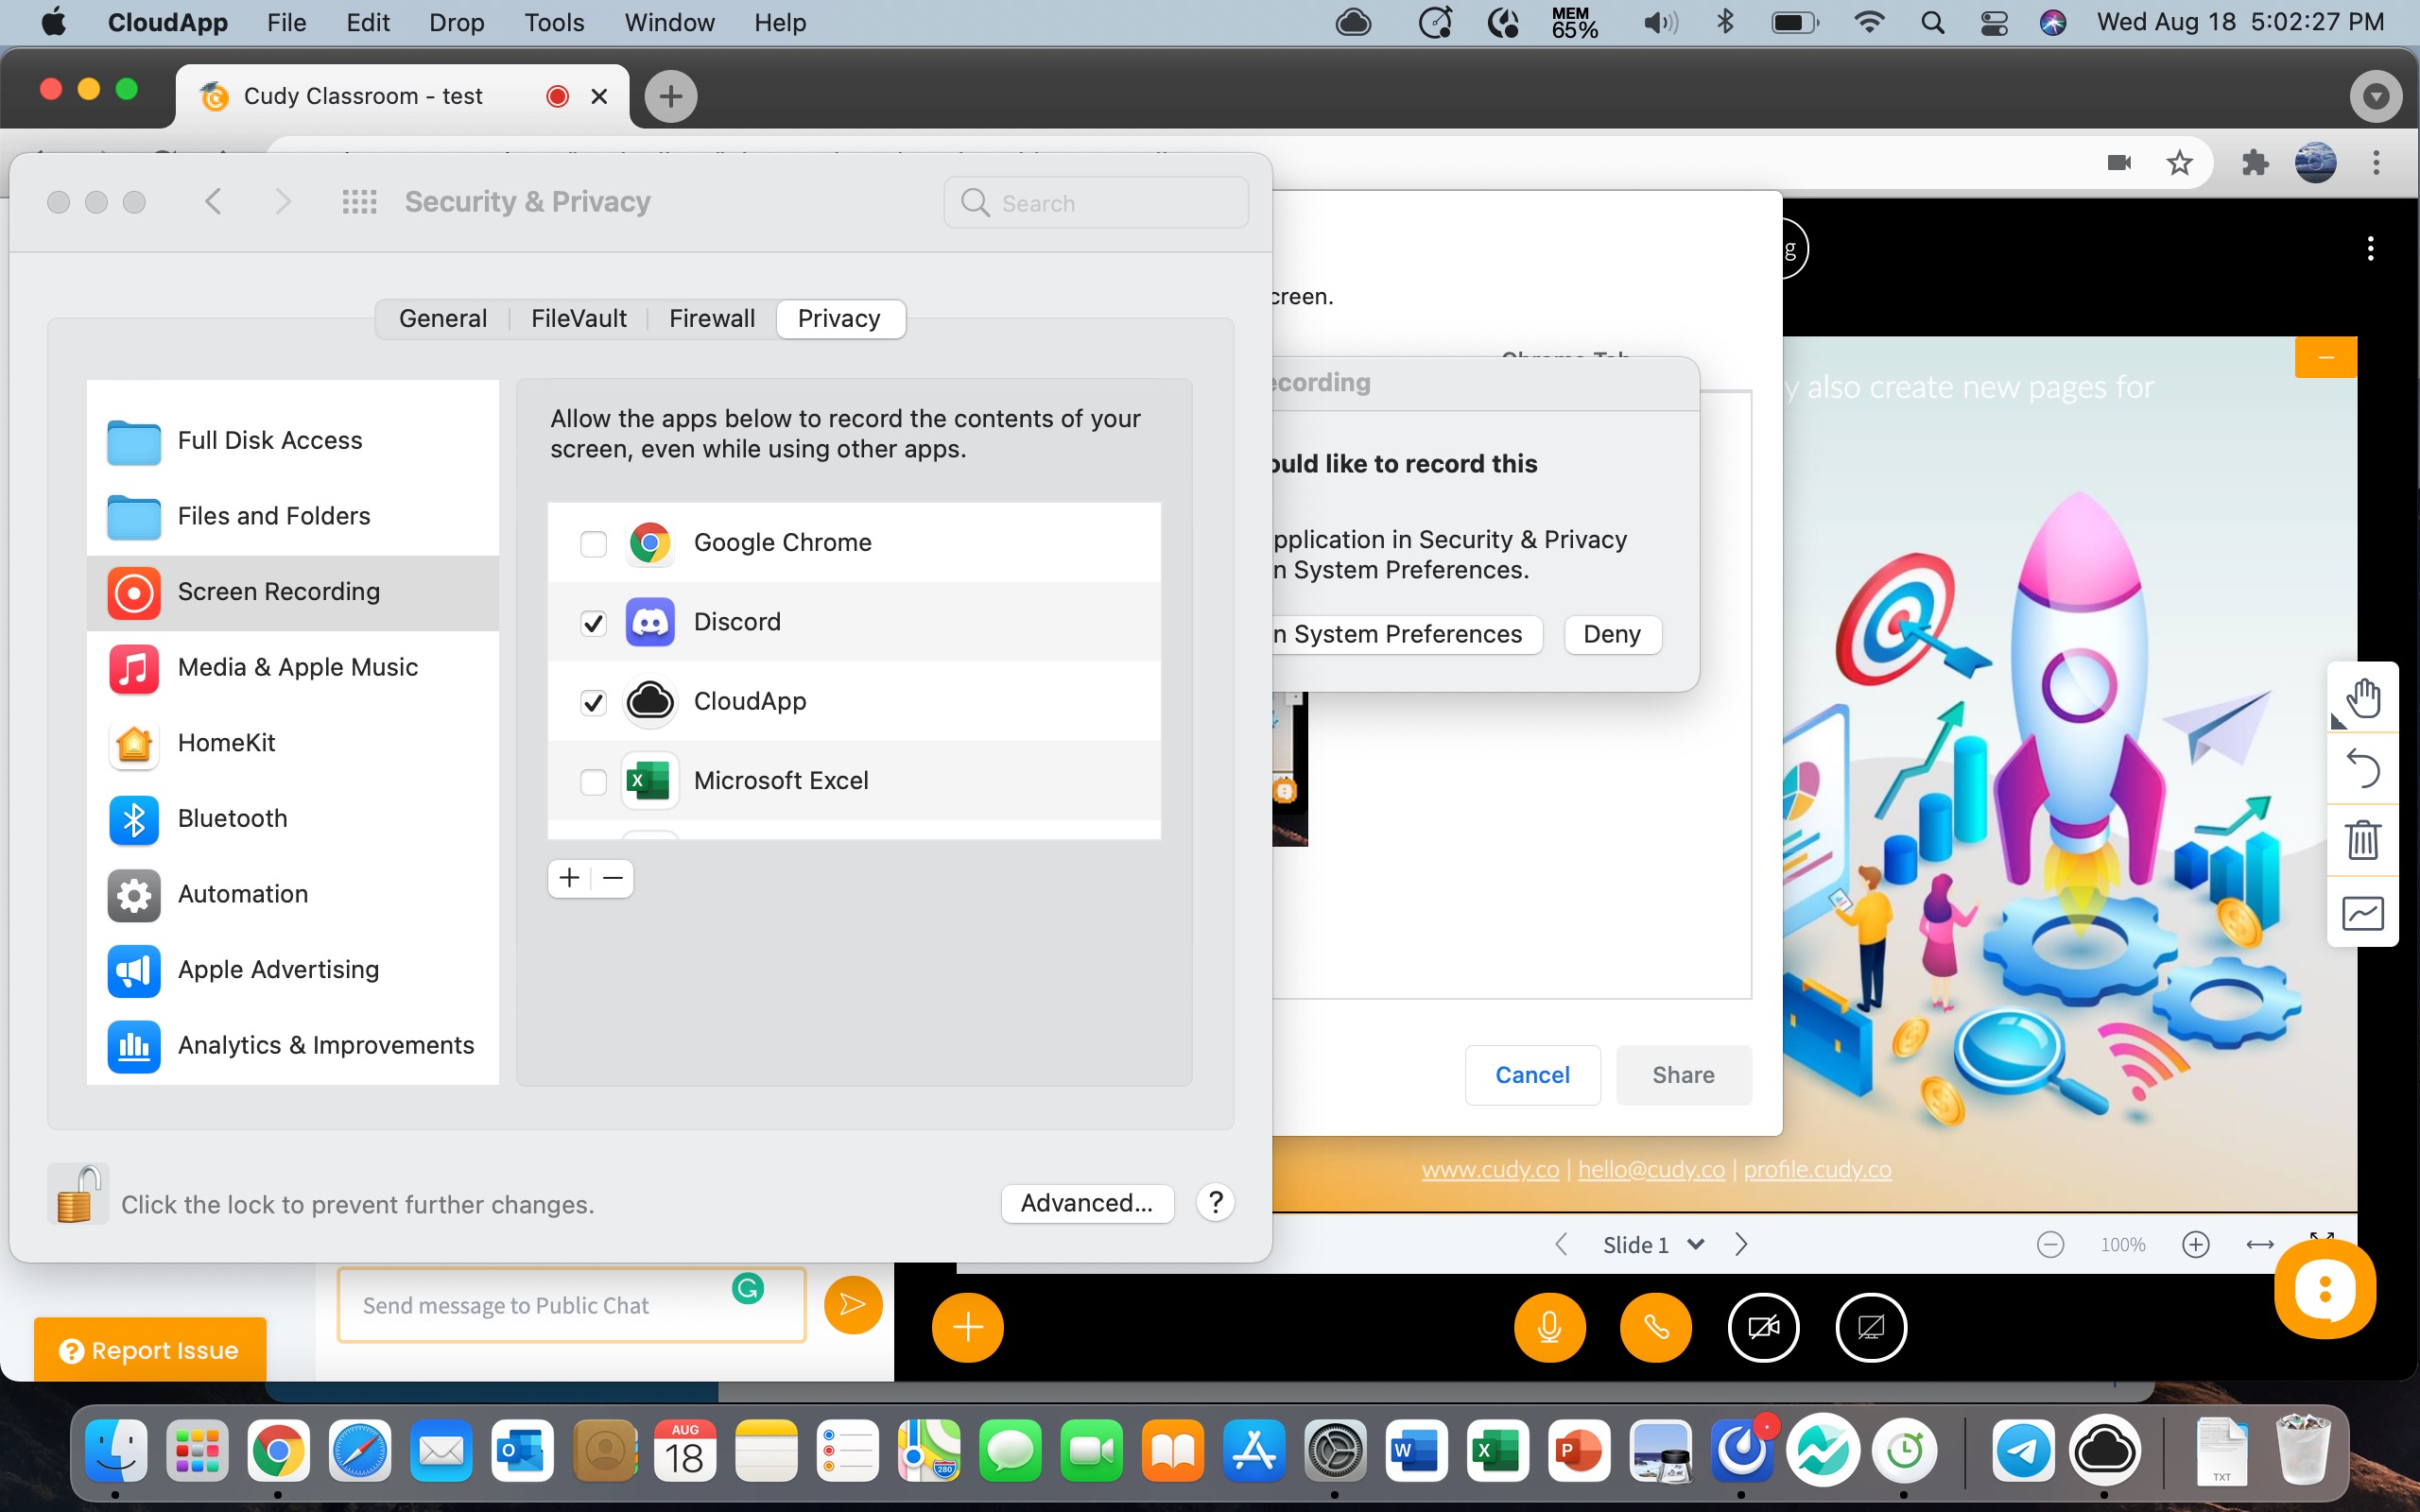This screenshot has height=1512, width=2420.
Task: Toggle the multi-user whiteboard icon
Action: tap(2362, 912)
